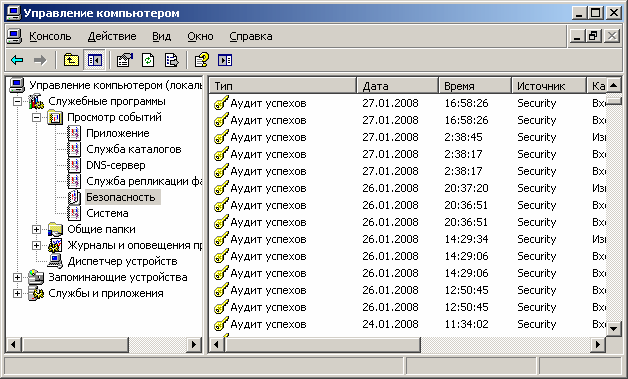The height and width of the screenshot is (379, 628).
Task: Click the key icon of the 11:34:02 event
Action: coord(221,324)
